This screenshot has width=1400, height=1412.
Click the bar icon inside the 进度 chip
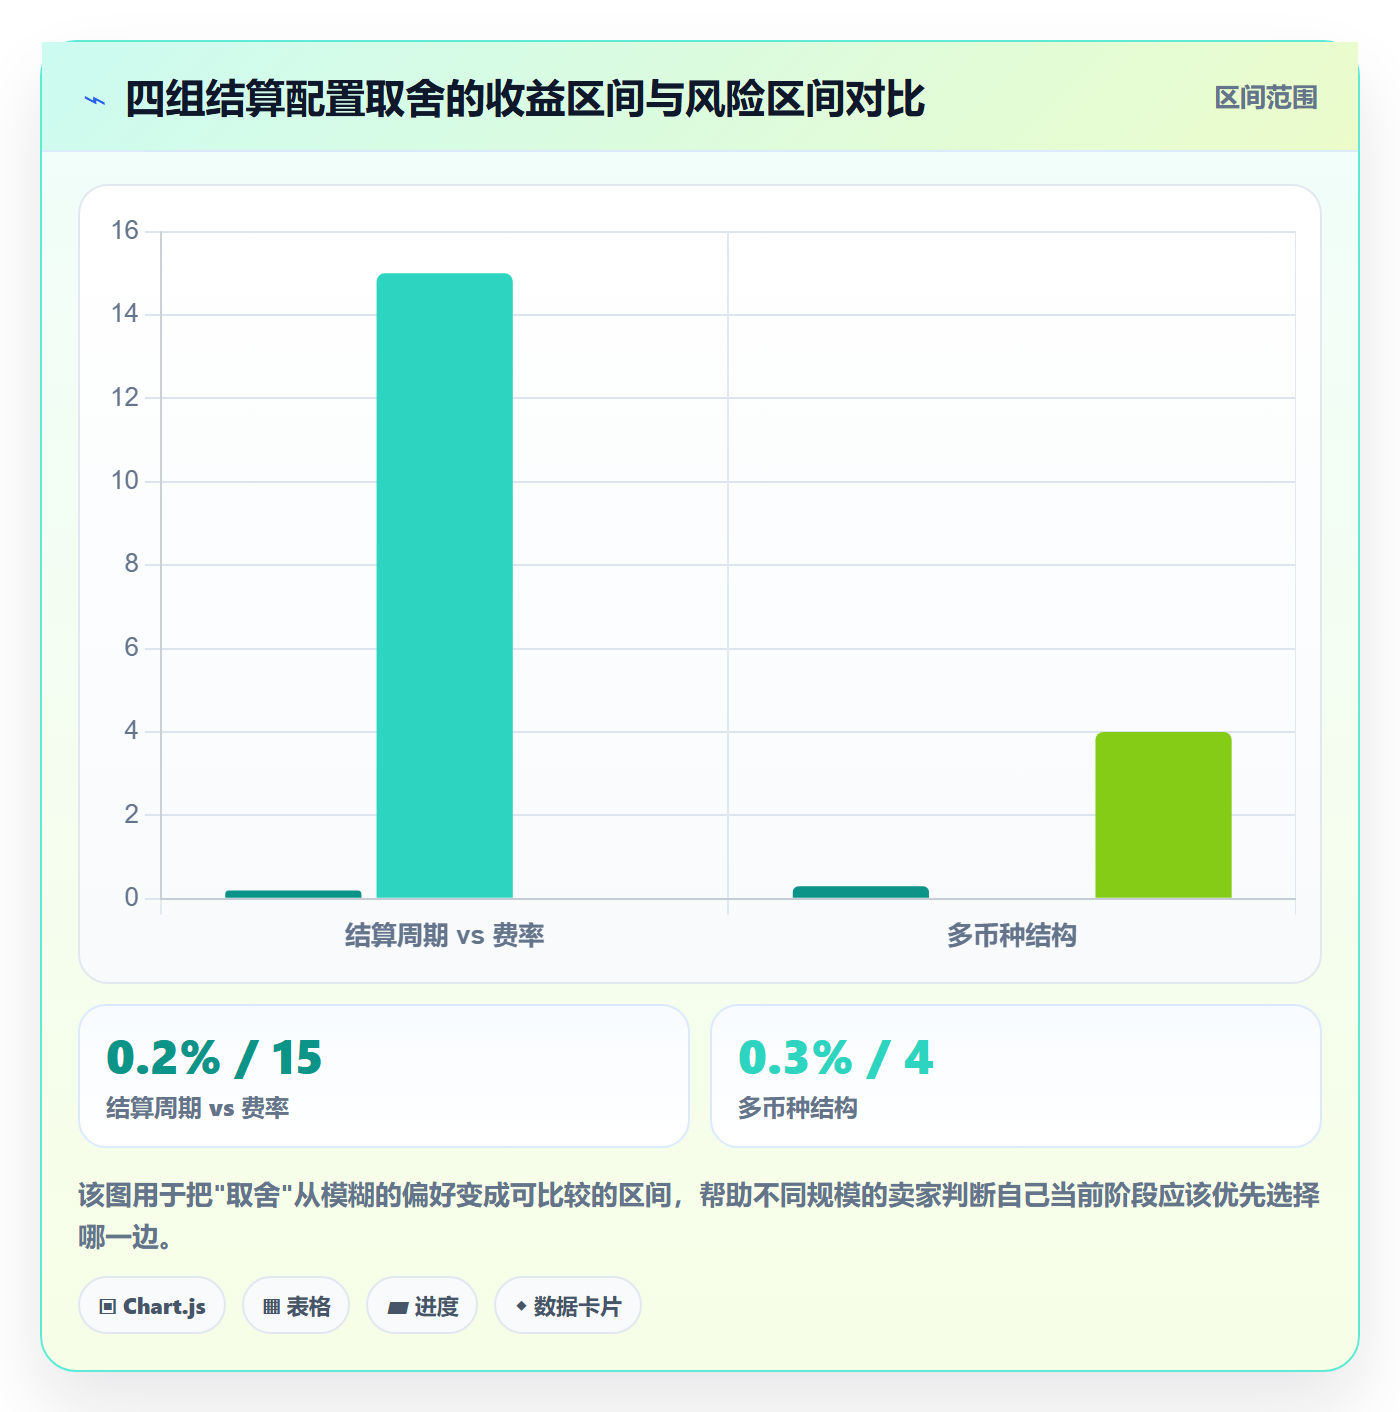pyautogui.click(x=398, y=1307)
